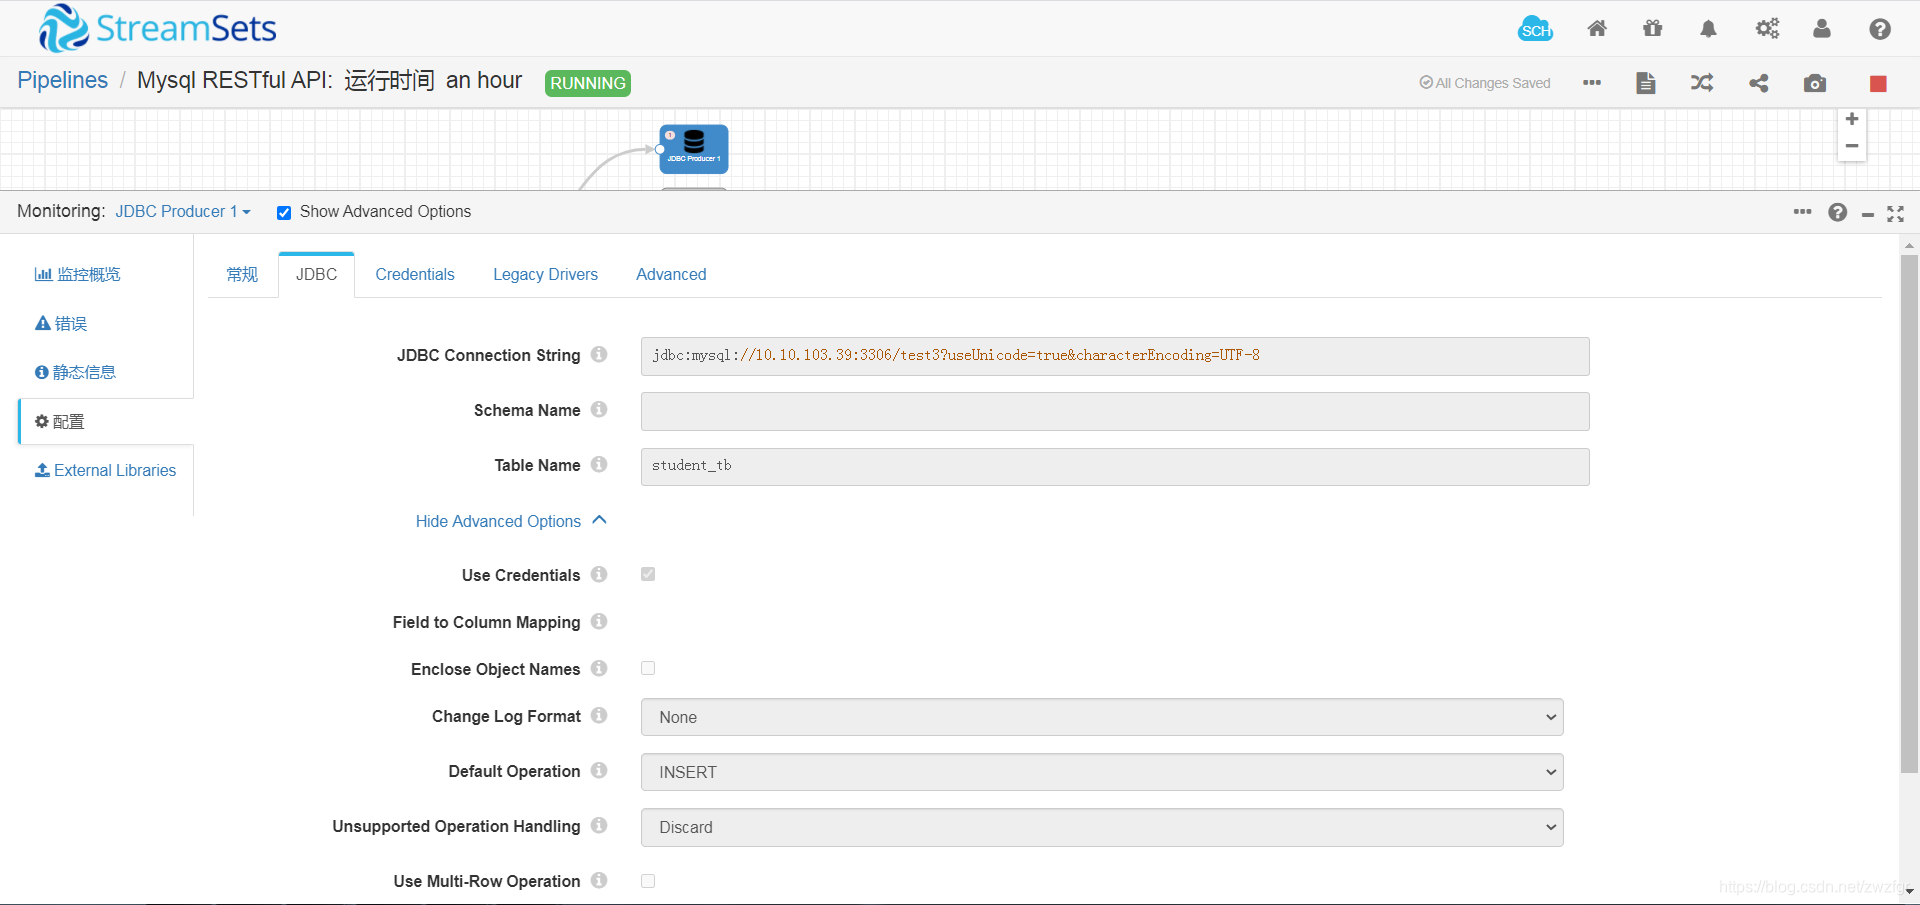Open the pipeline document icon
Screen dimensions: 1920x905
pos(1646,83)
